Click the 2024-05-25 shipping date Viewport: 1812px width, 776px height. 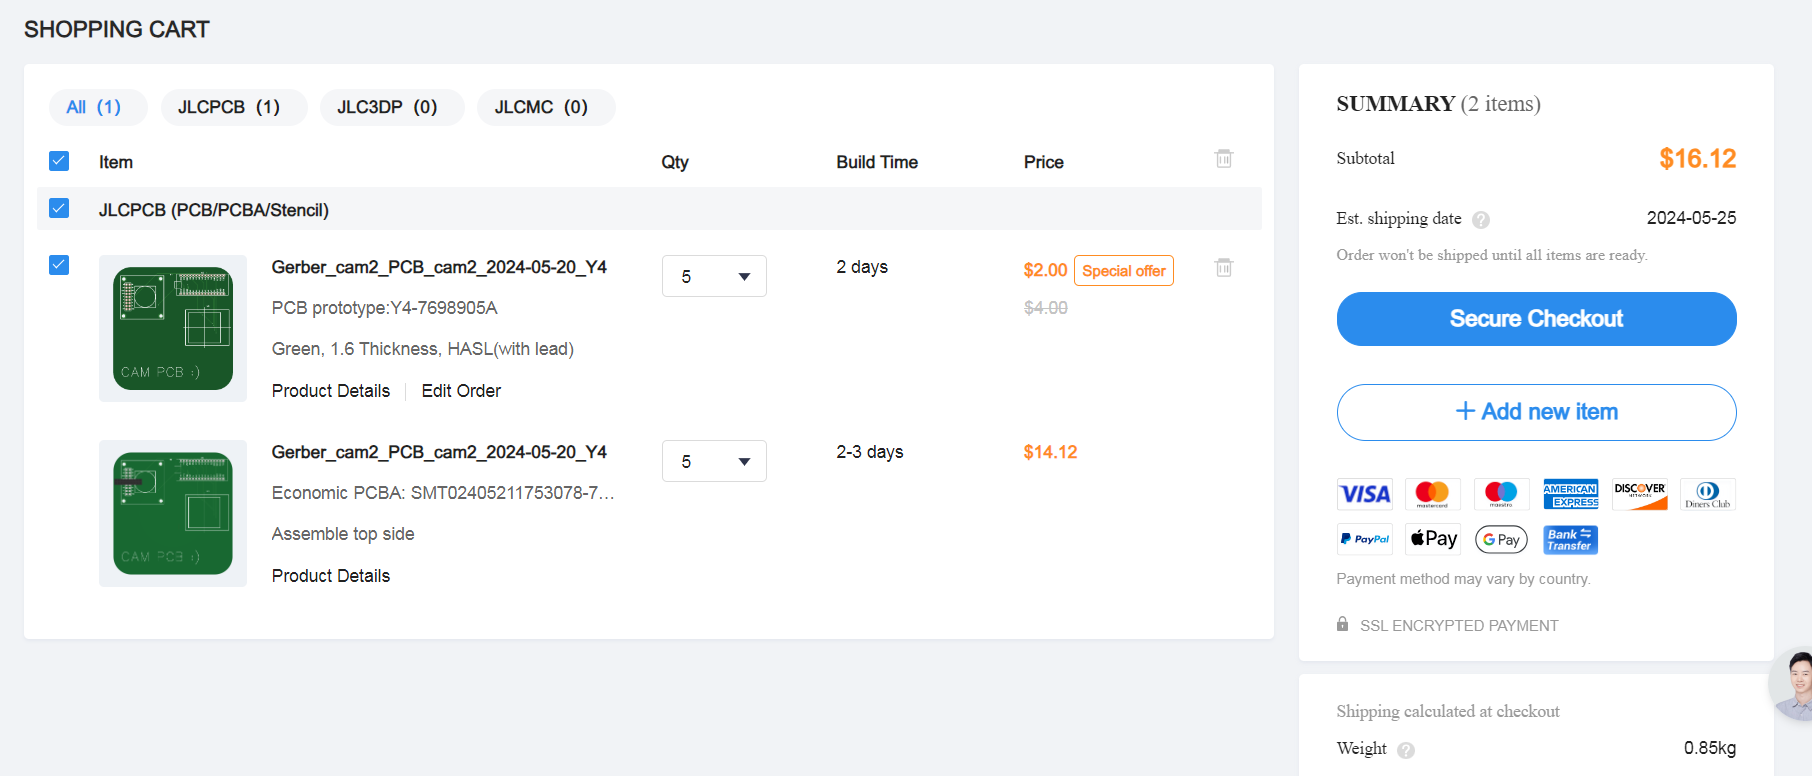pyautogui.click(x=1691, y=218)
